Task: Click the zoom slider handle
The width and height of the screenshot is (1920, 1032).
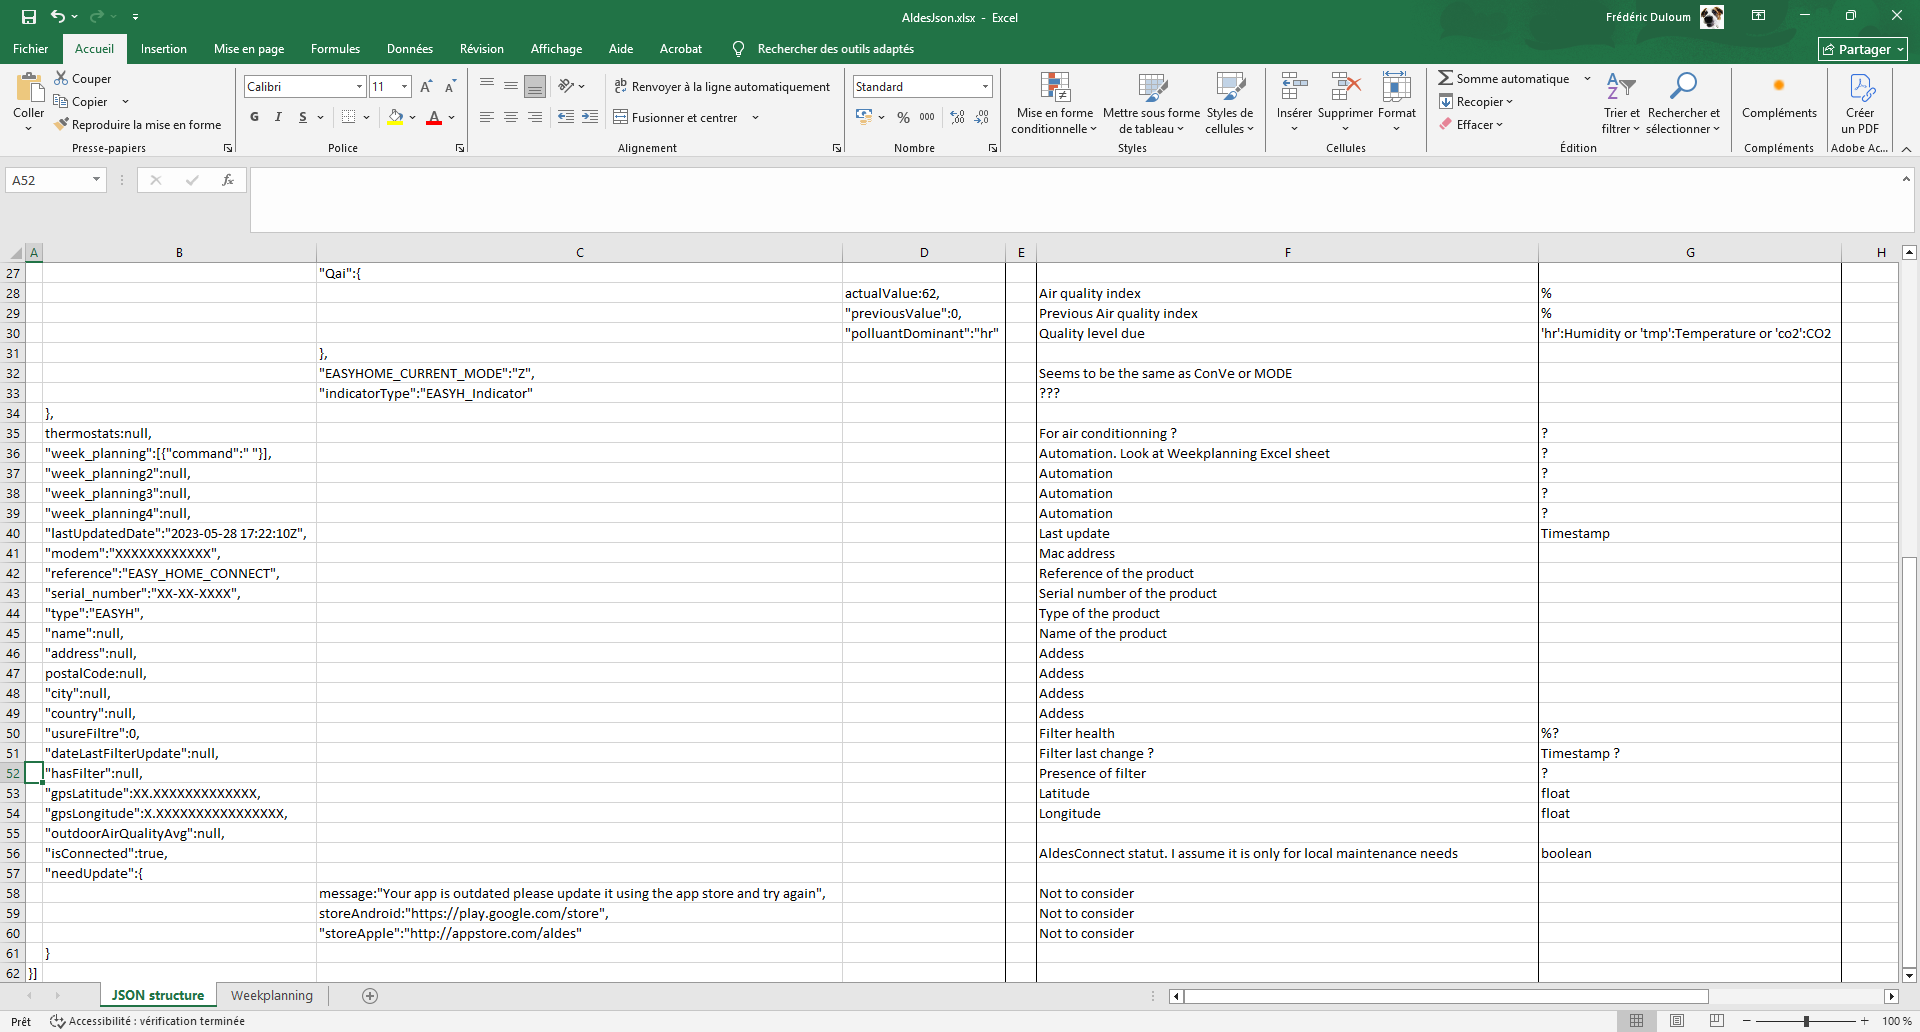Action: tap(1806, 1021)
